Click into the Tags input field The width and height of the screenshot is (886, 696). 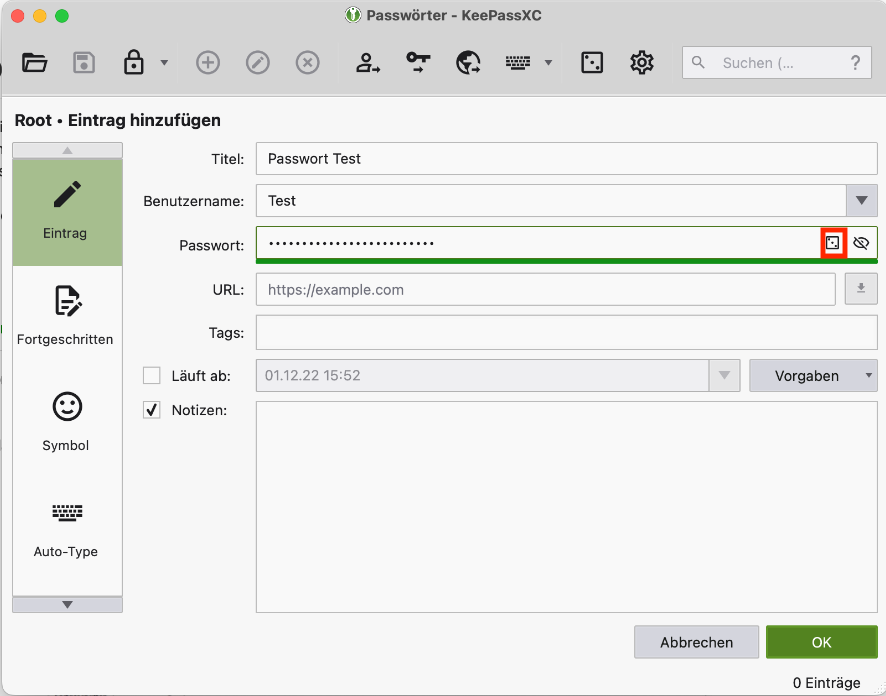point(566,333)
